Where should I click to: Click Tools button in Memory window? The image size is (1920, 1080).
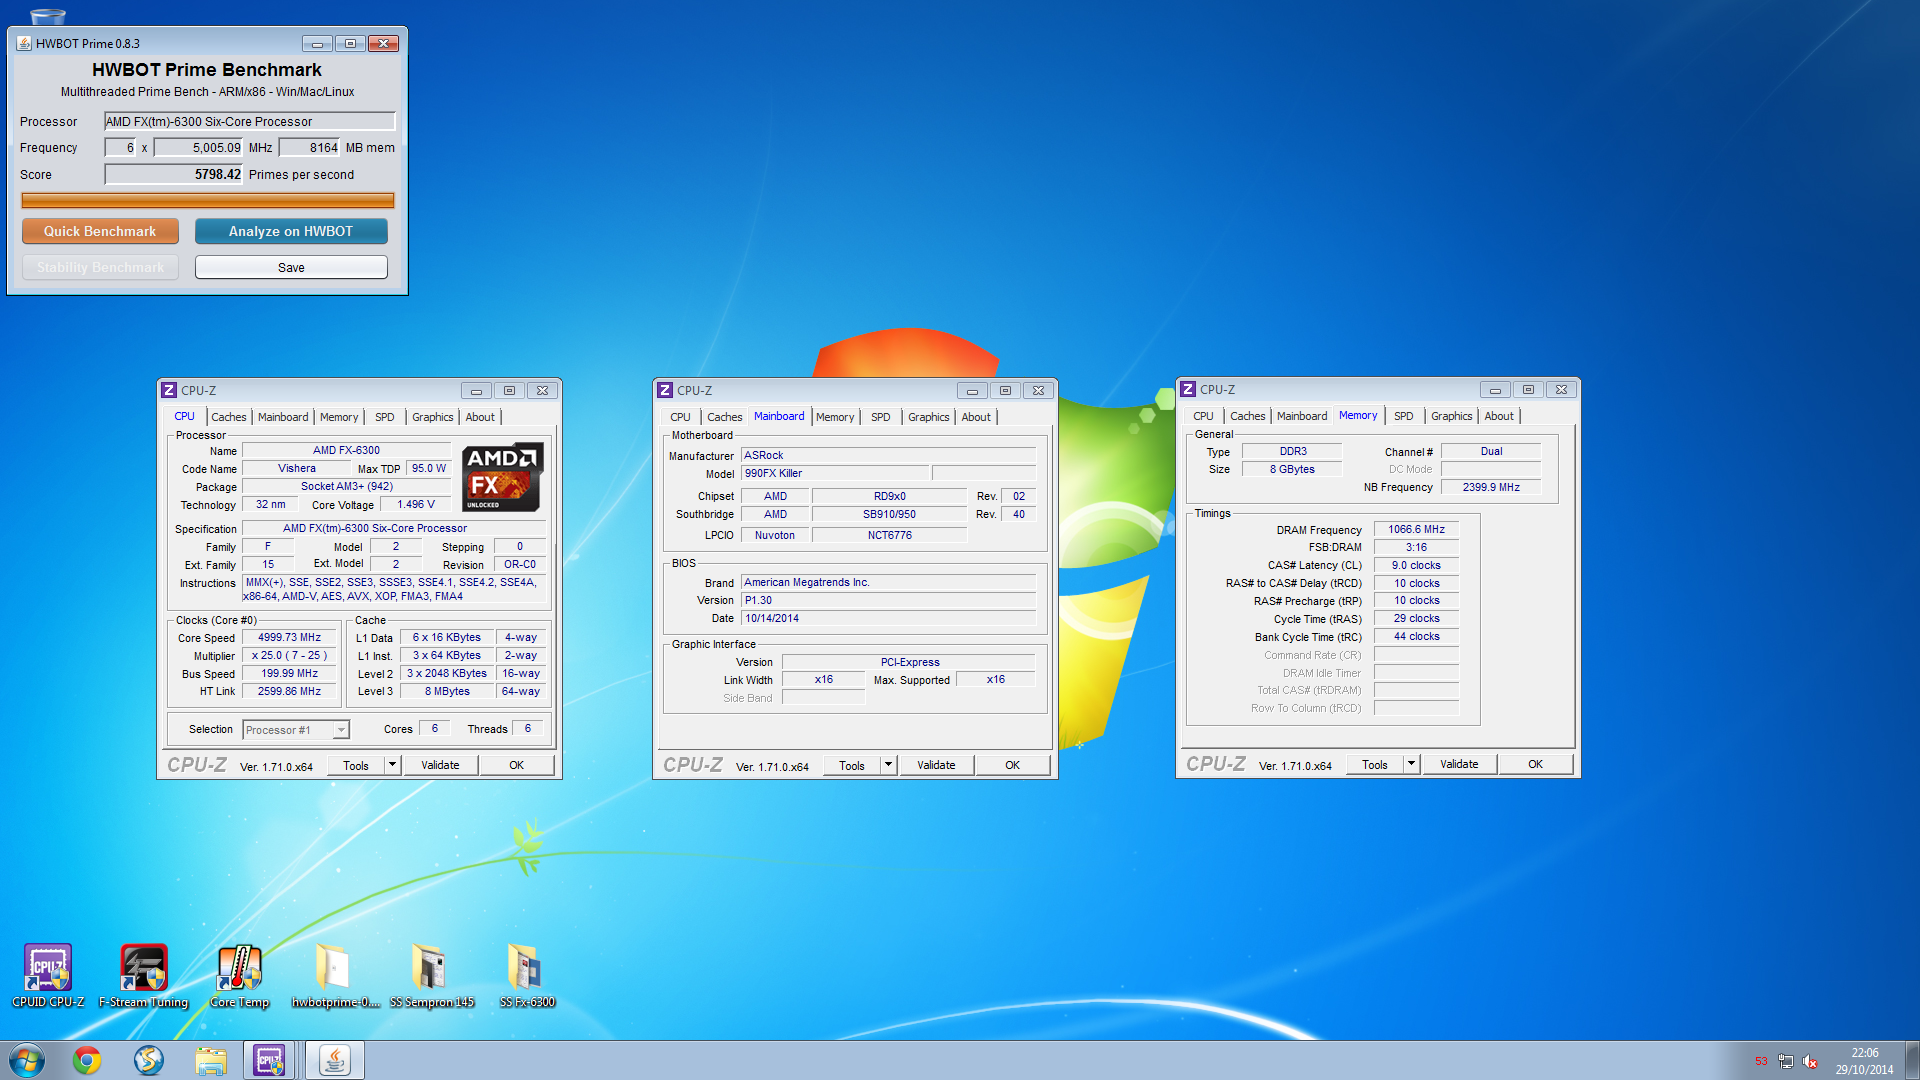click(x=1374, y=764)
